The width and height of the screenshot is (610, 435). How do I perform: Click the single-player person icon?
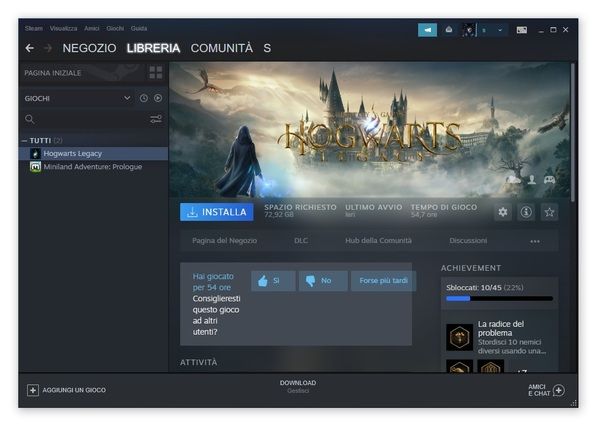tap(531, 179)
